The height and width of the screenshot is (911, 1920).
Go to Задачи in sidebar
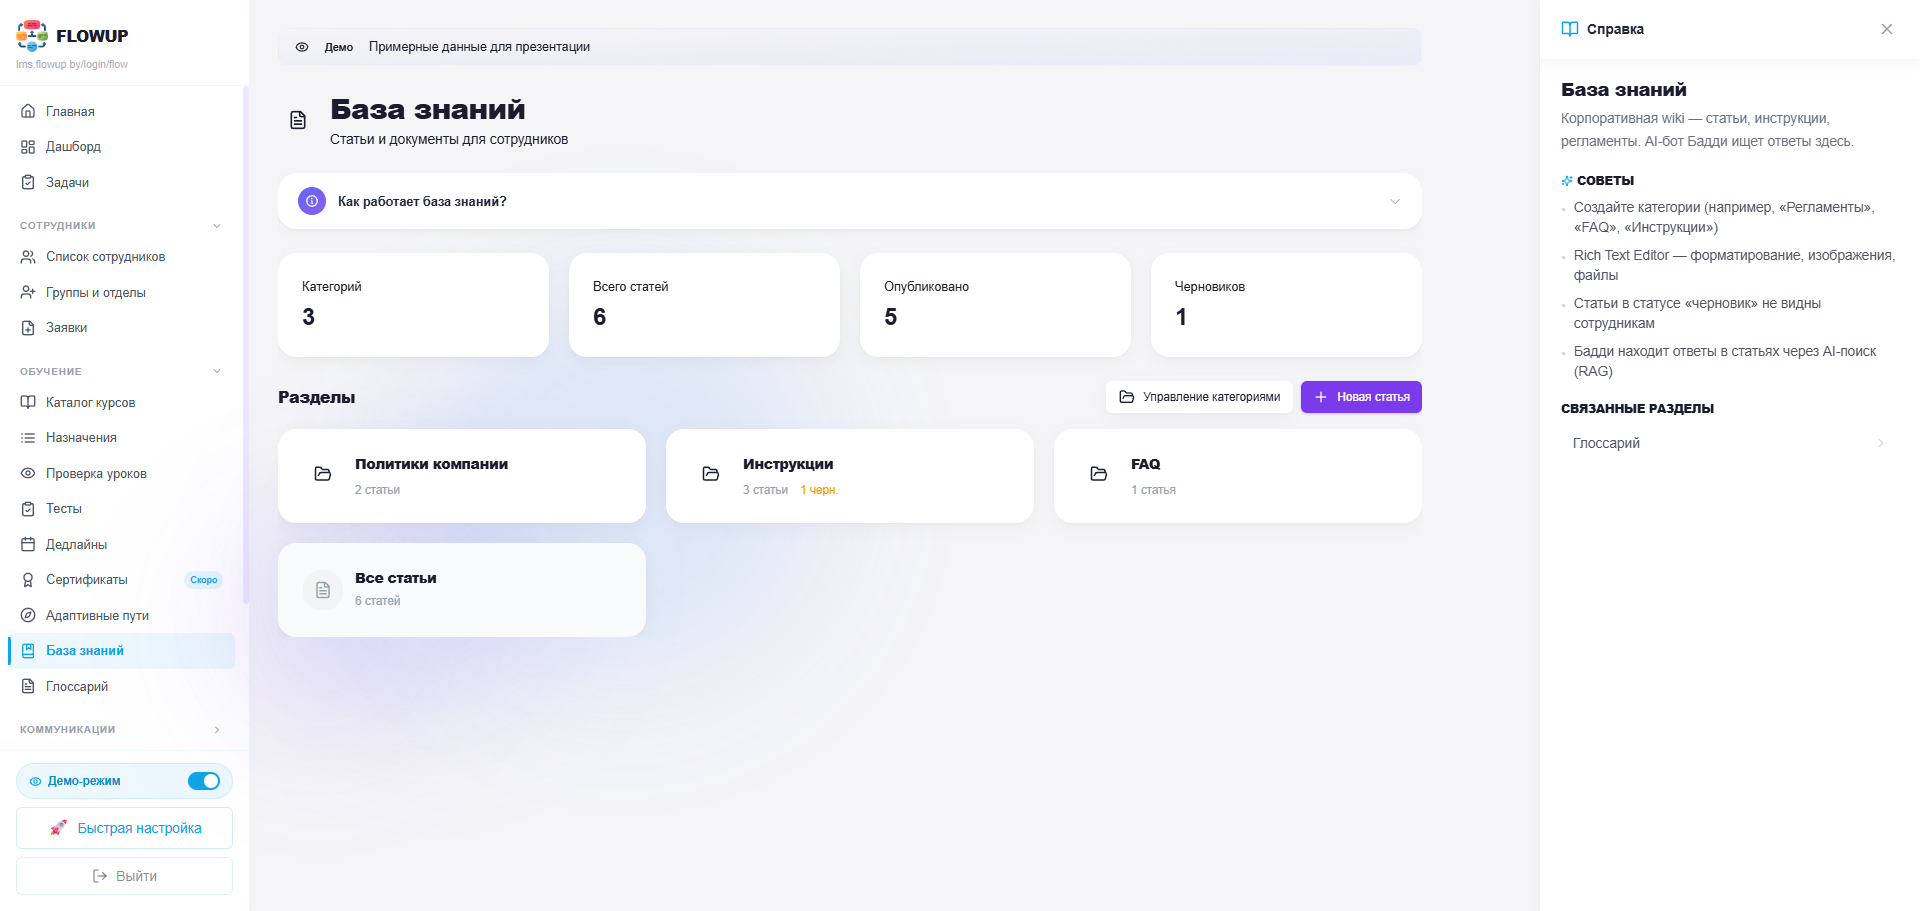121,182
